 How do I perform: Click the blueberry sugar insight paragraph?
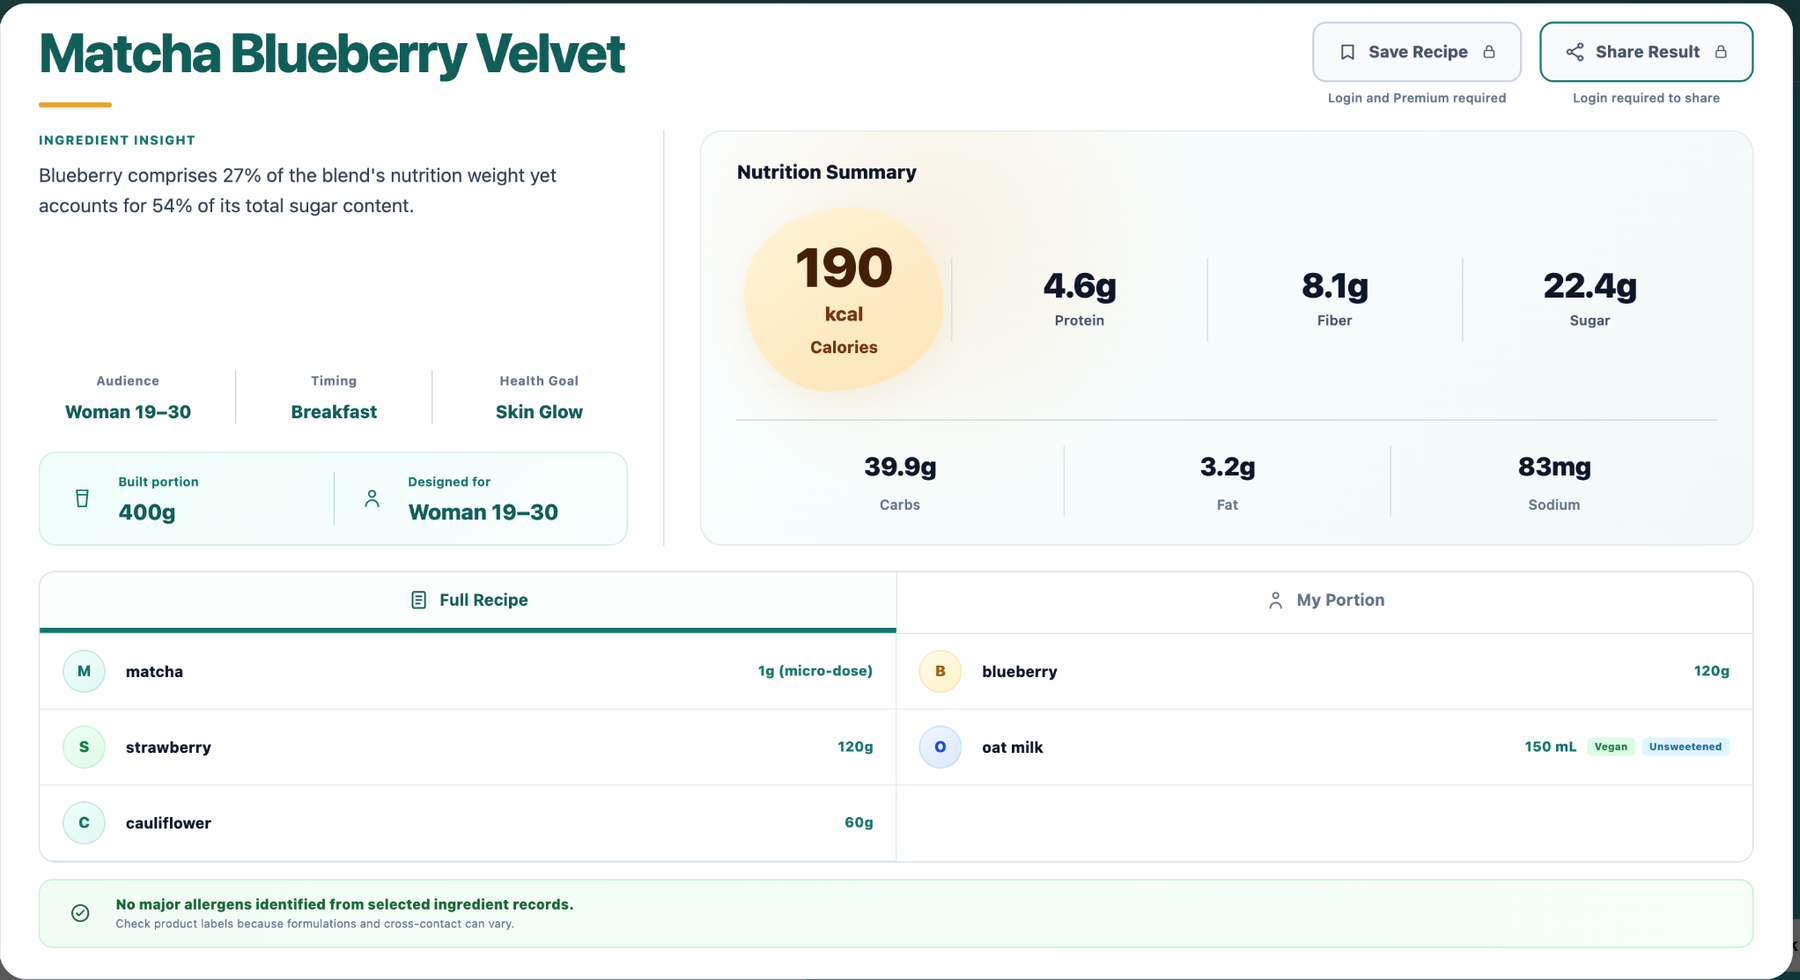[297, 190]
